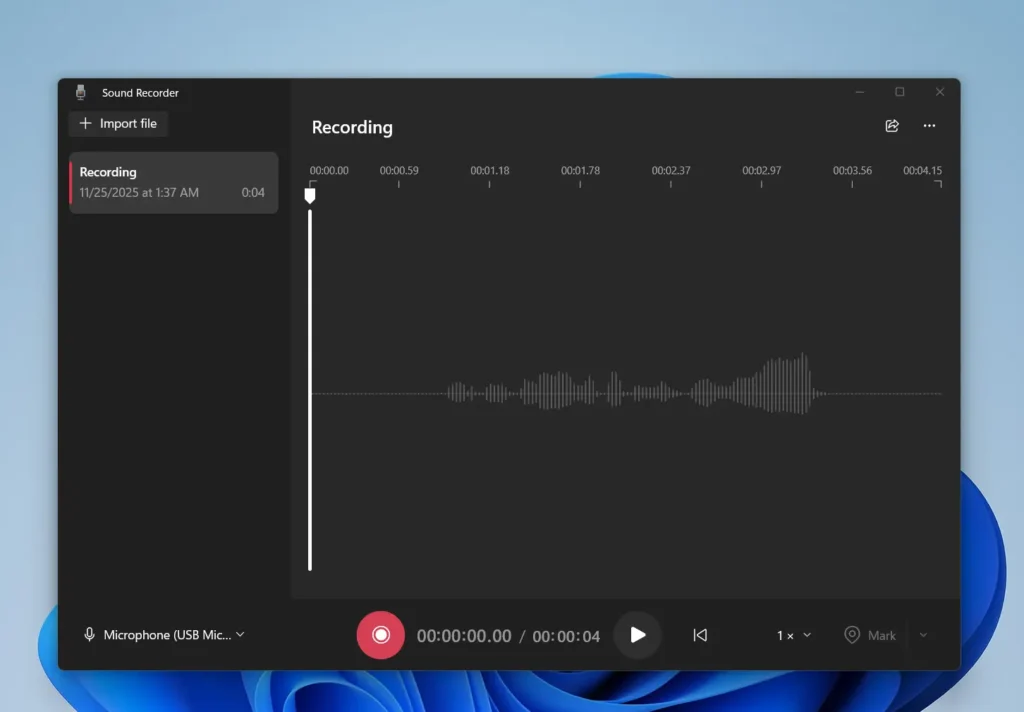
Task: Click the skip-to-beginning icon
Action: (x=700, y=635)
